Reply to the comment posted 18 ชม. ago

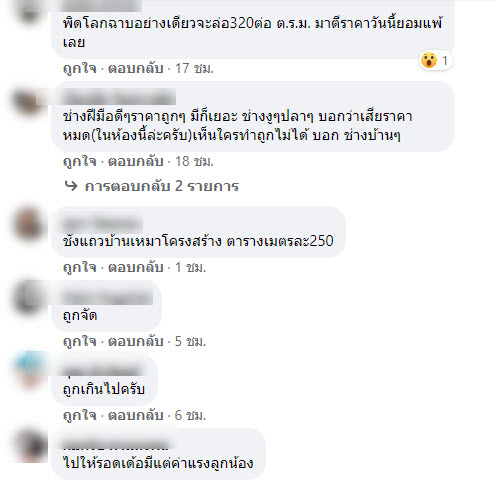(x=136, y=161)
